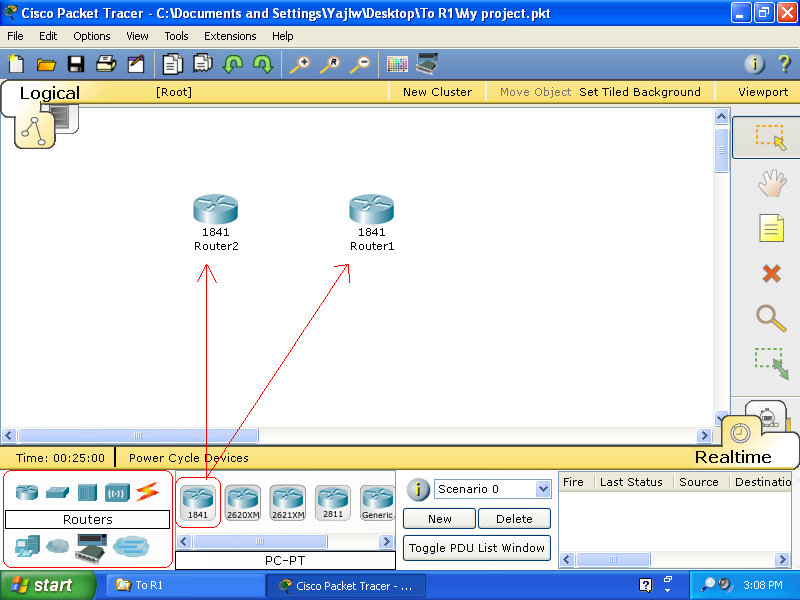Open the Activity Wizard icon
This screenshot has height=600, width=800.
coord(136,64)
